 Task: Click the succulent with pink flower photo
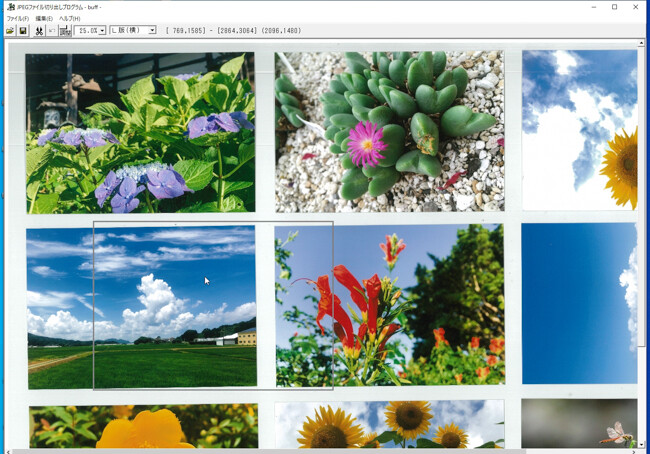tap(389, 131)
